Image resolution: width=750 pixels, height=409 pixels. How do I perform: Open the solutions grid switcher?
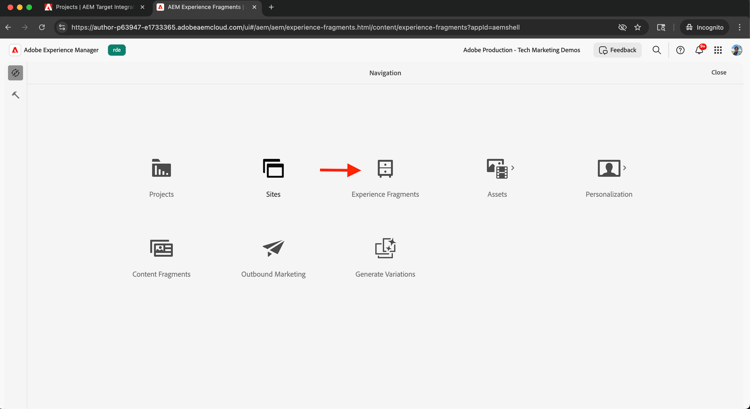[x=717, y=50]
